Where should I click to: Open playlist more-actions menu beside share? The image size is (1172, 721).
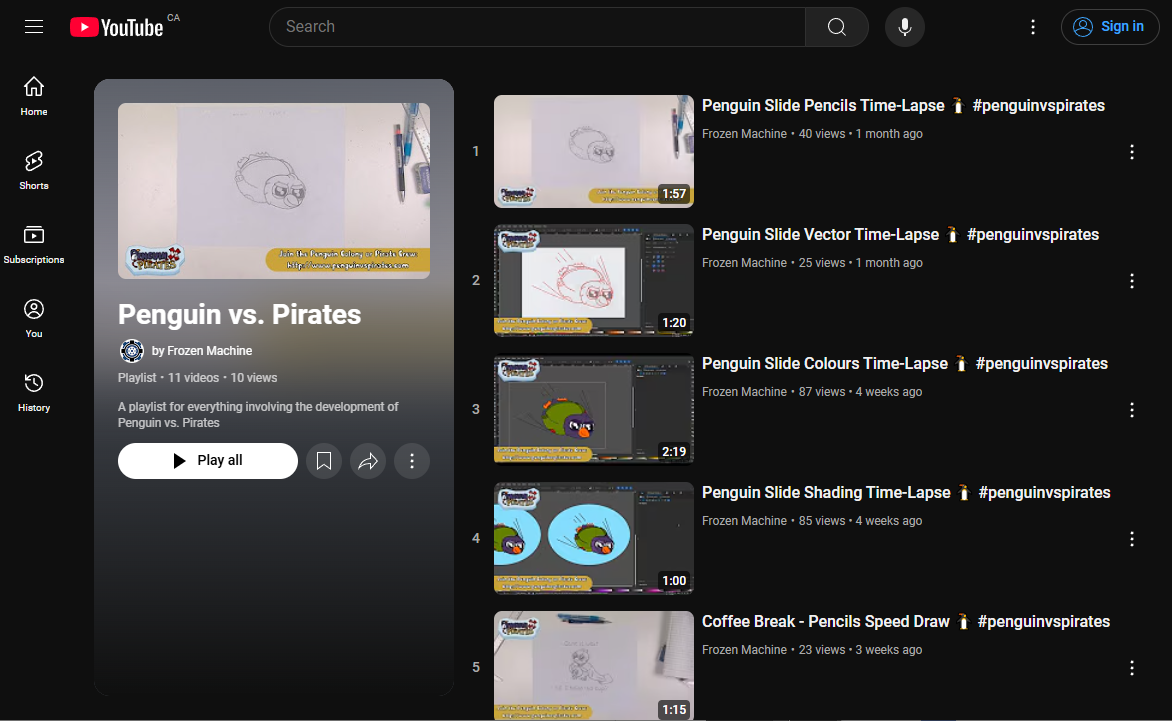[x=412, y=461]
